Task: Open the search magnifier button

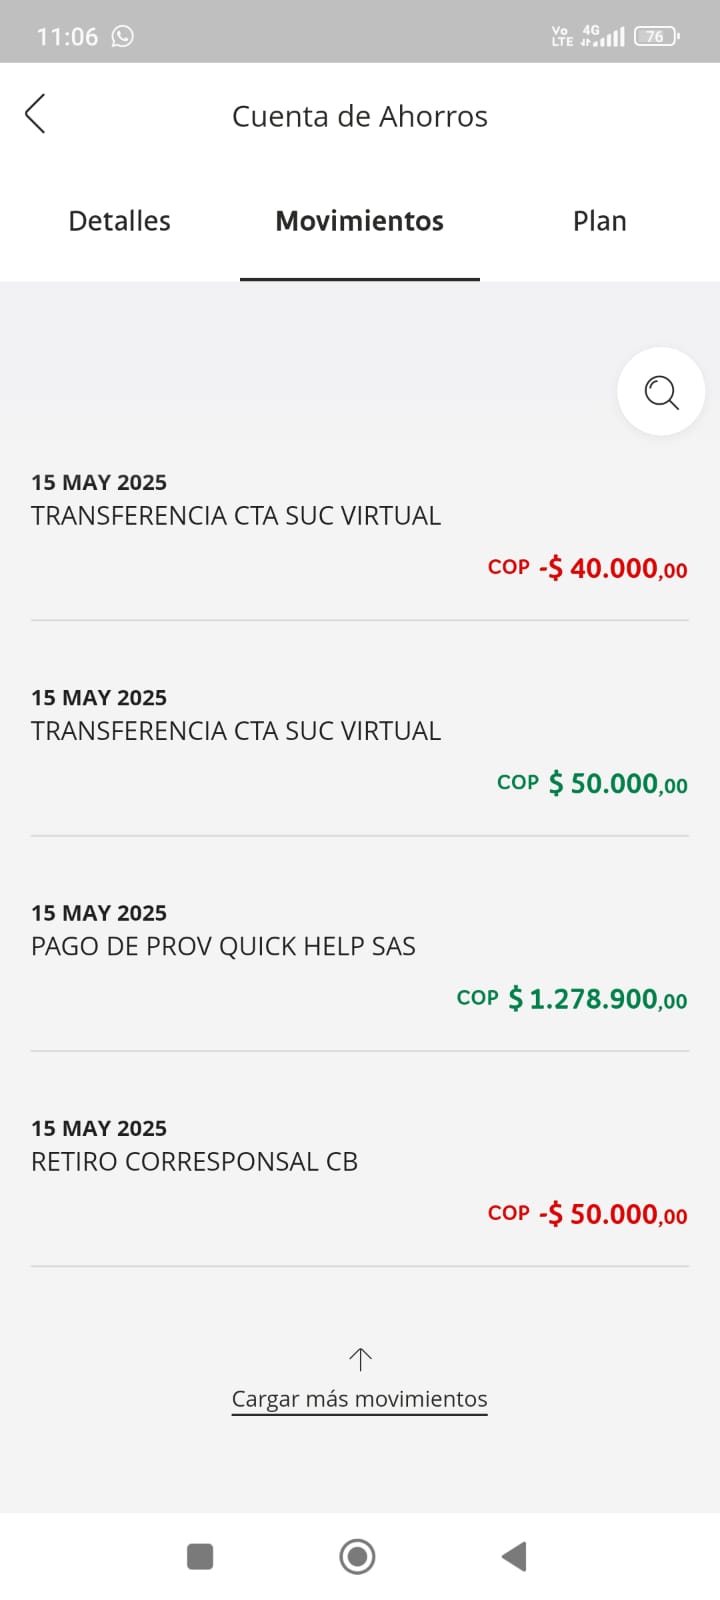Action: click(661, 391)
